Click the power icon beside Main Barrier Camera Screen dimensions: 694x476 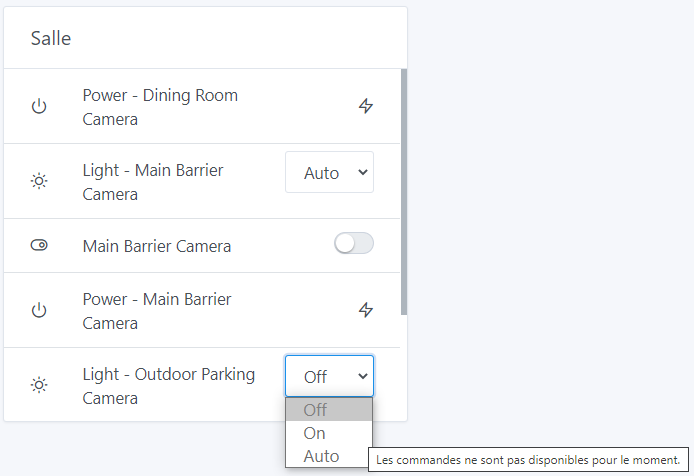(39, 310)
